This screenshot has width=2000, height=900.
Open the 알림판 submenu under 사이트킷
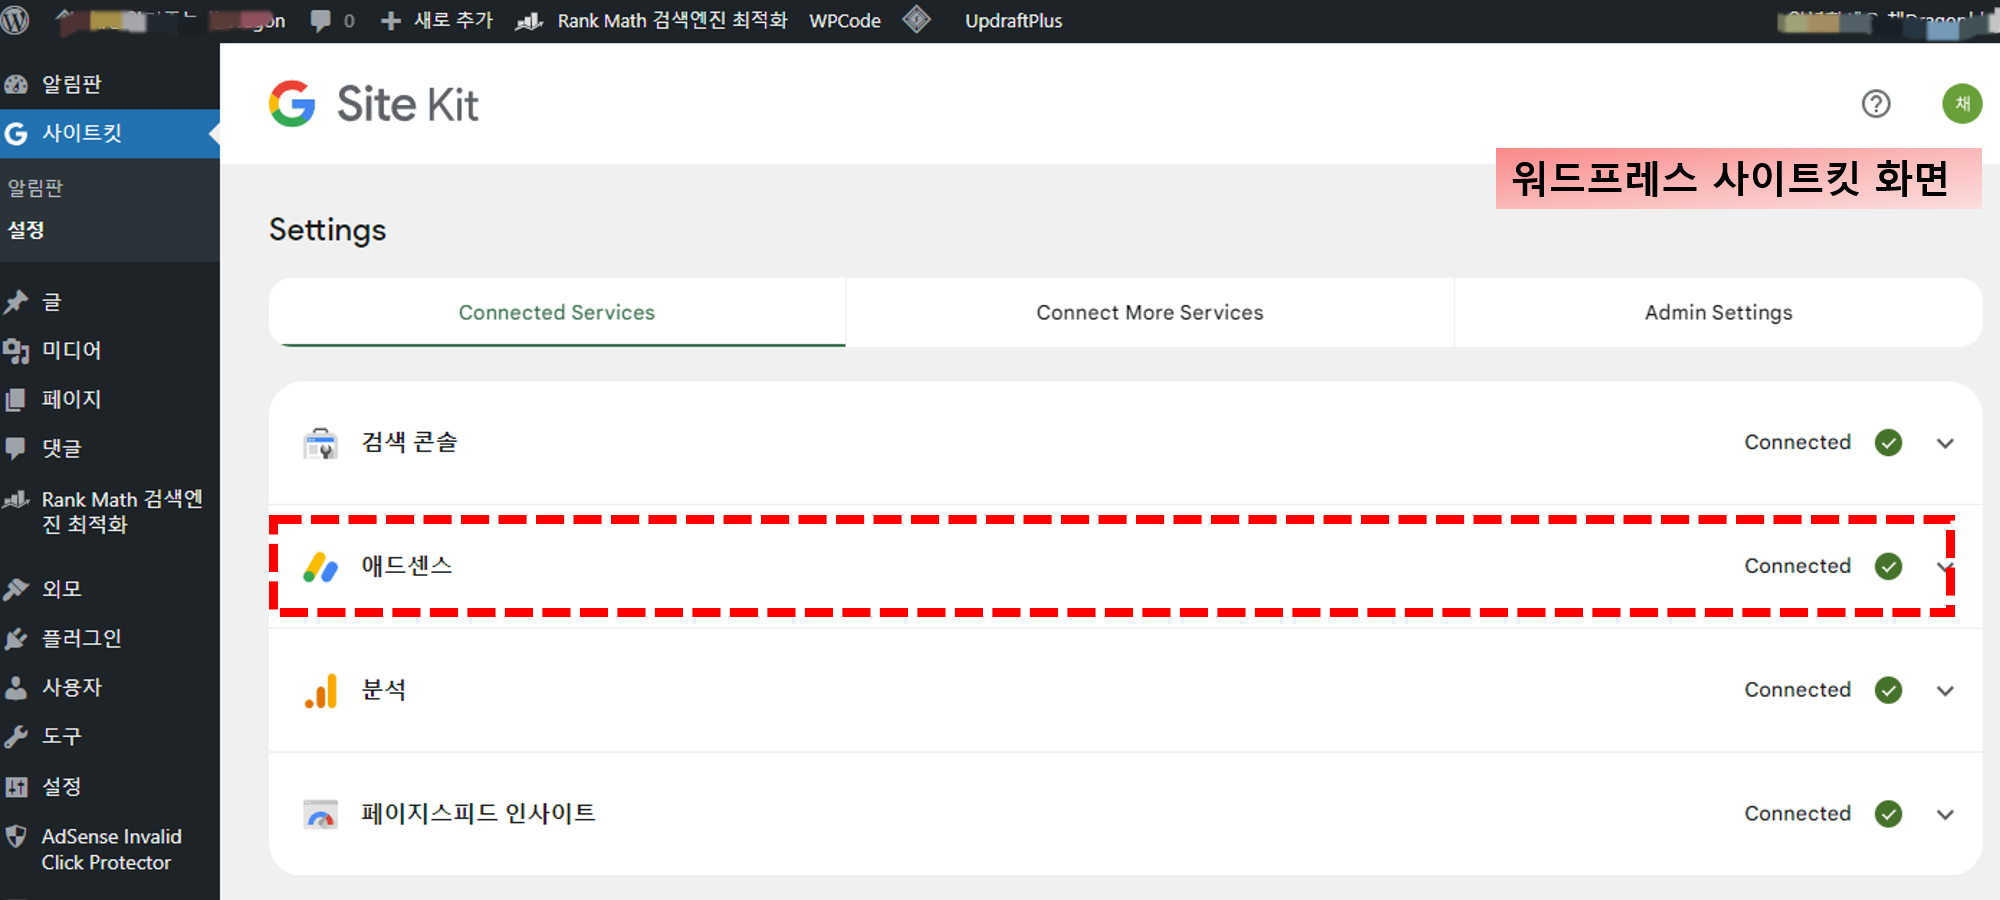point(35,188)
